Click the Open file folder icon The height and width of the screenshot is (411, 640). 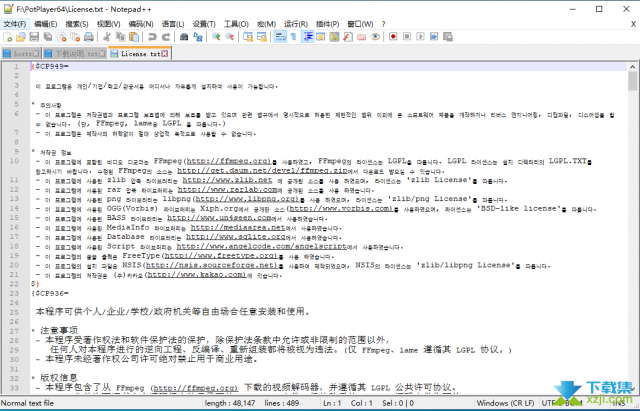click(21, 37)
